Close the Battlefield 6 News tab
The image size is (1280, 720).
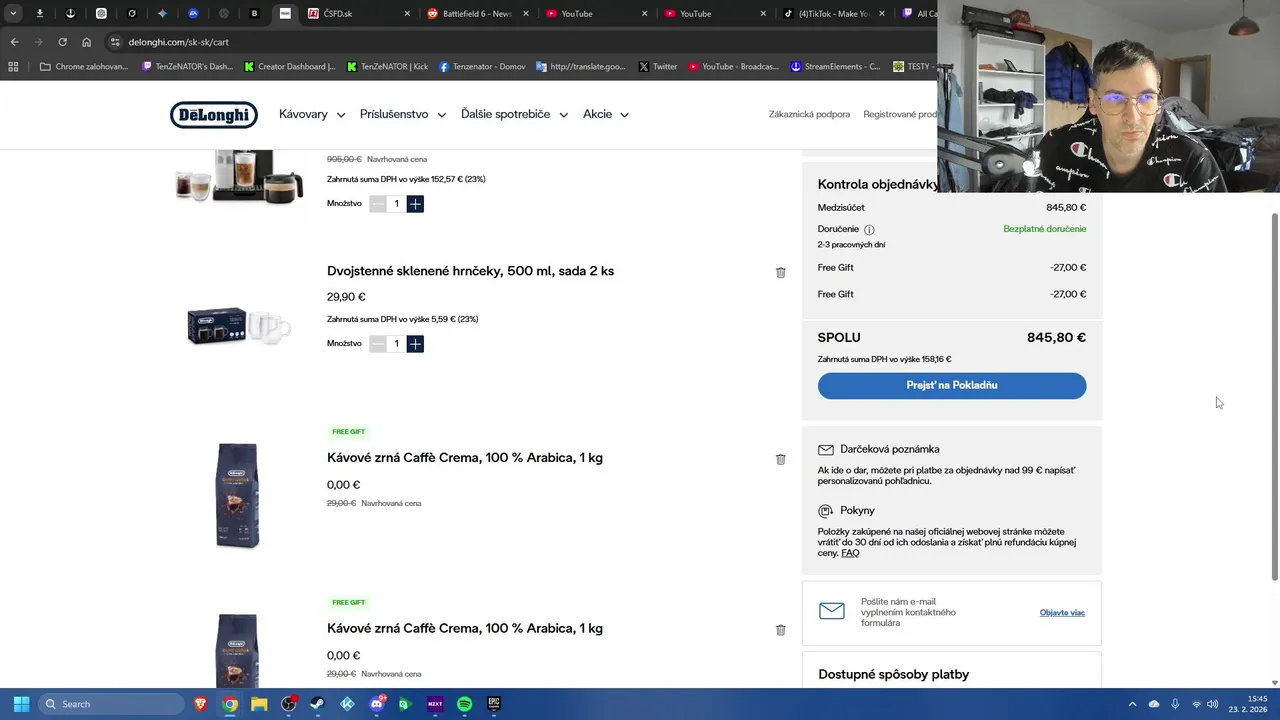[526, 13]
